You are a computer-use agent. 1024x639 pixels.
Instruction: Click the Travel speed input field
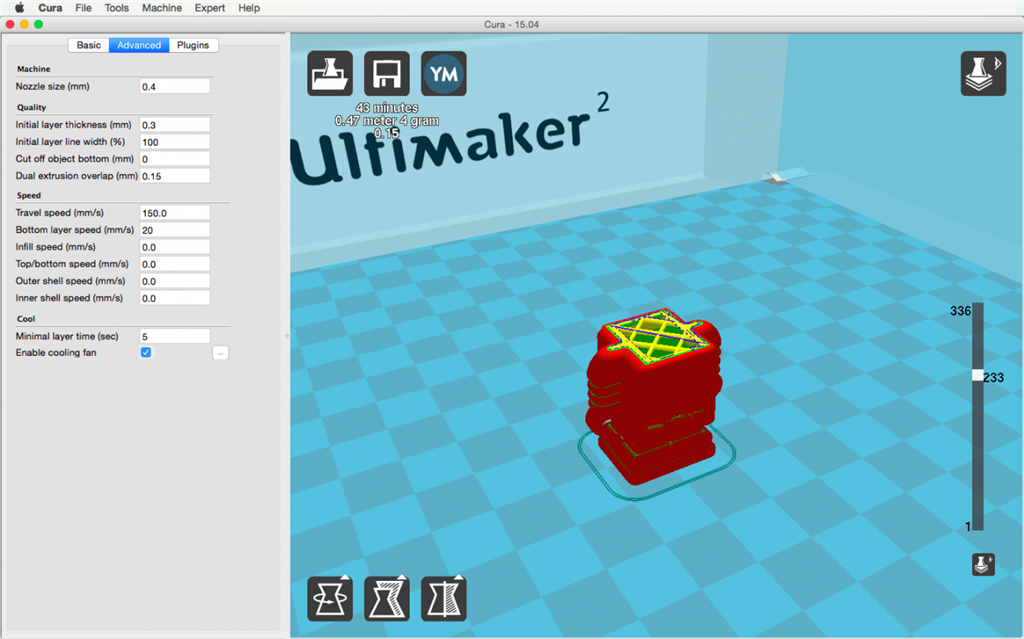[x=175, y=213]
